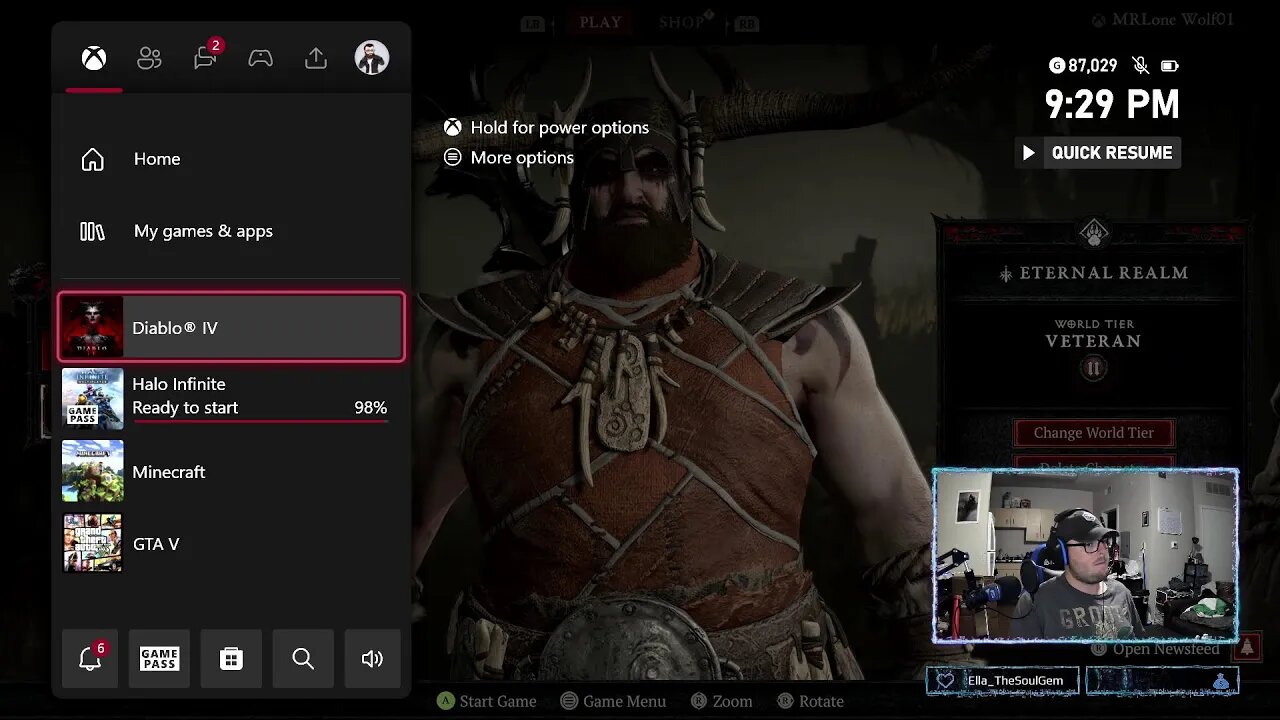Image resolution: width=1280 pixels, height=720 pixels.
Task: Open the Xbox home tab icon
Action: (x=94, y=58)
